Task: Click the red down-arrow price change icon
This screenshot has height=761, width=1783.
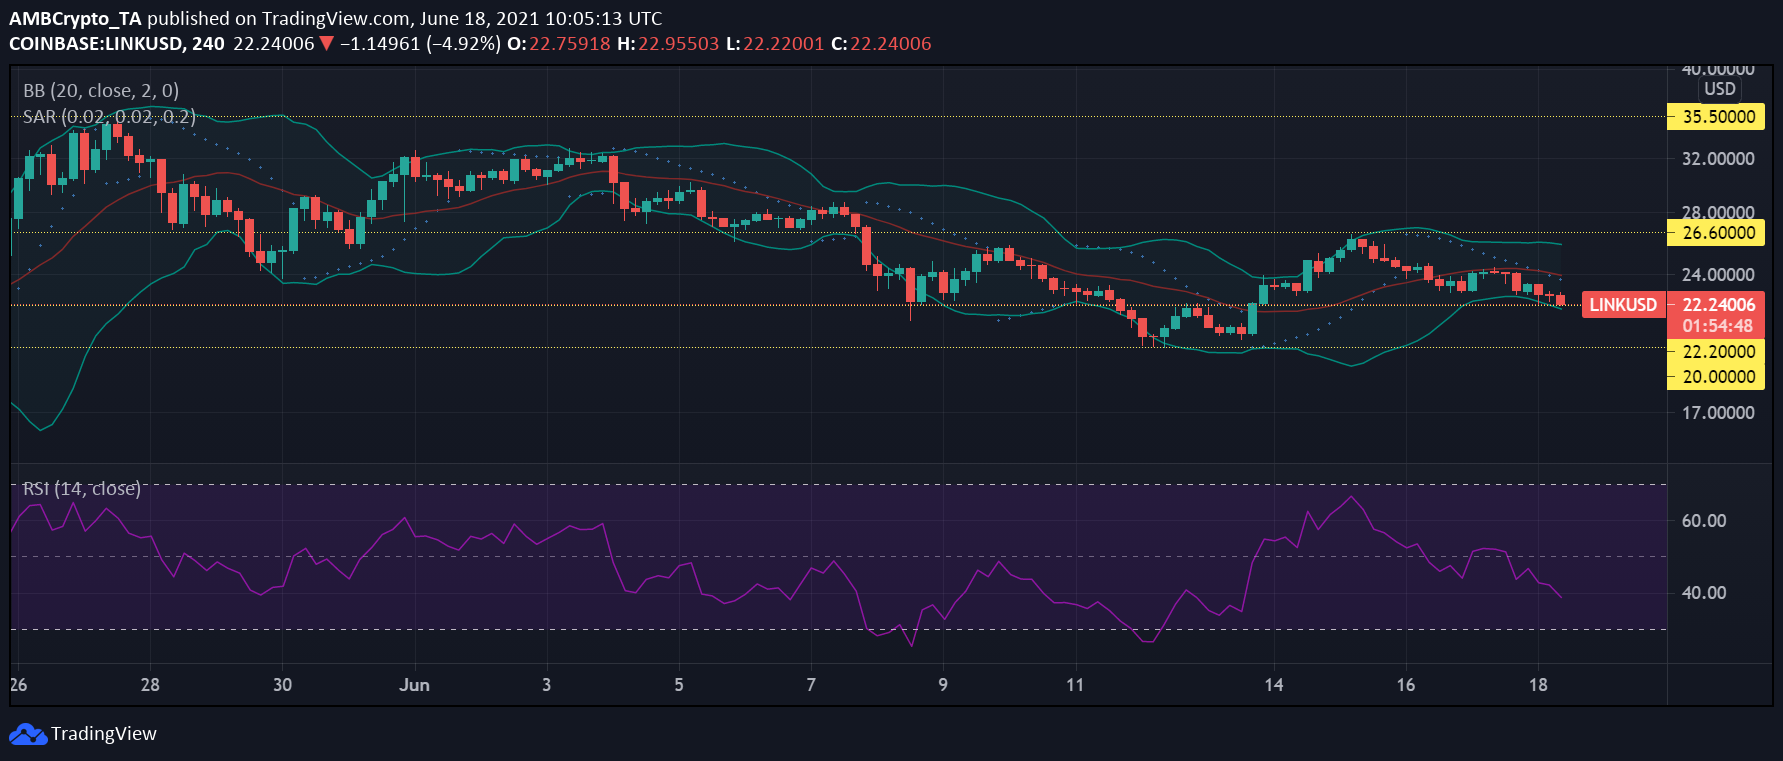Action: tap(326, 44)
